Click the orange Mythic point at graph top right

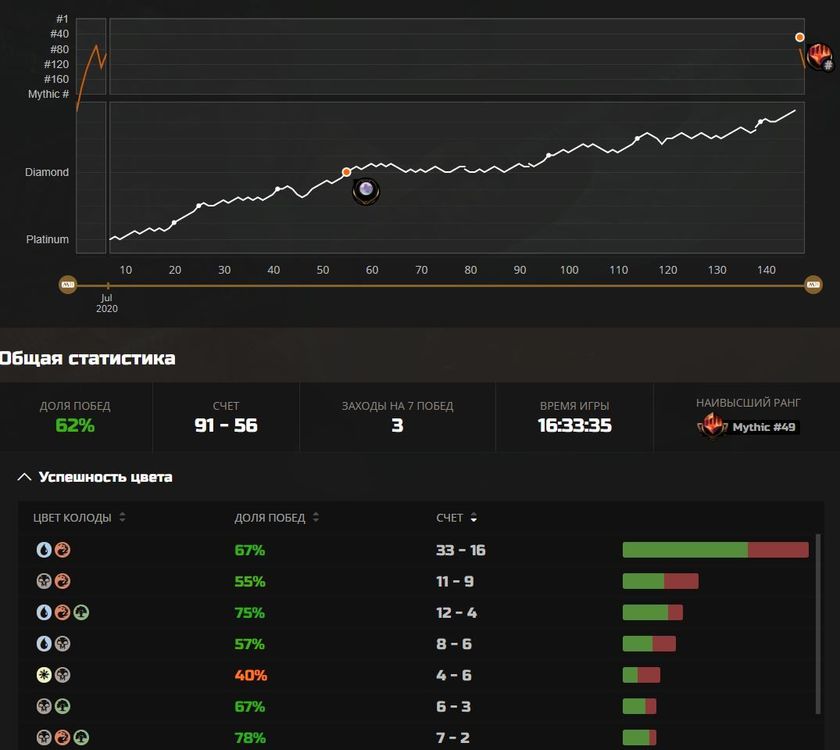pyautogui.click(x=800, y=37)
